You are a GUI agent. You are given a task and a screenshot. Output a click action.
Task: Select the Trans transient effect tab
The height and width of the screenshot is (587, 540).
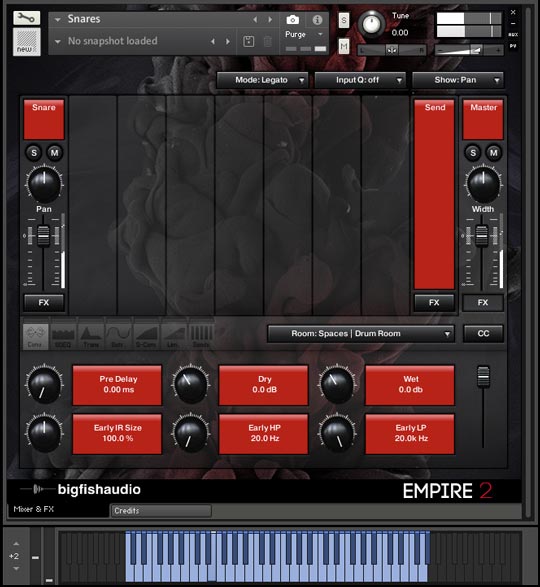click(x=91, y=337)
